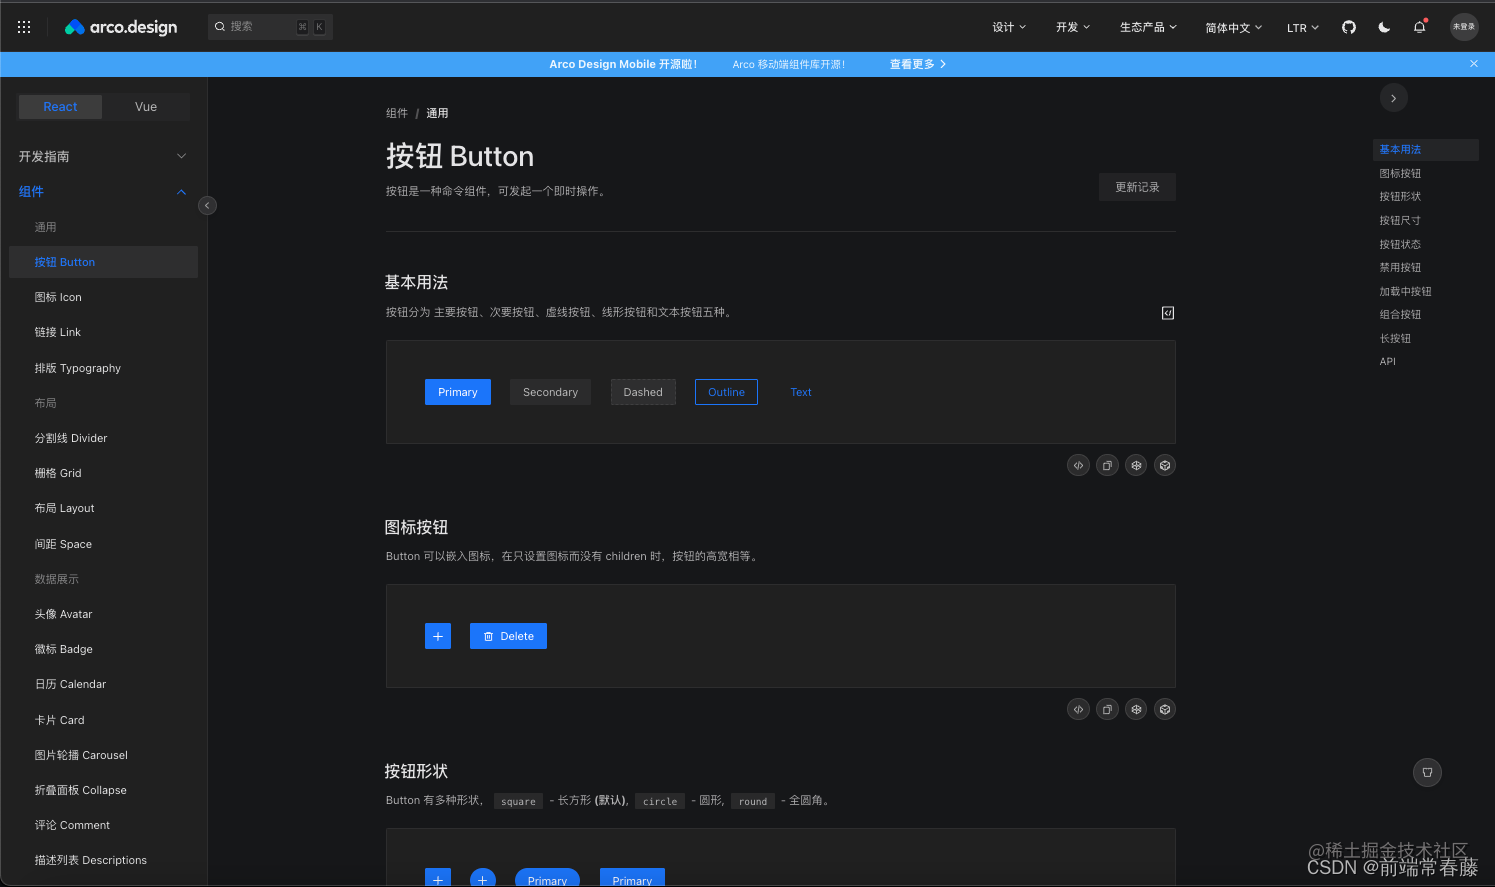Viewport: 1495px width, 887px height.
Task: Collapse the 组件 sidebar section
Action: click(x=103, y=191)
